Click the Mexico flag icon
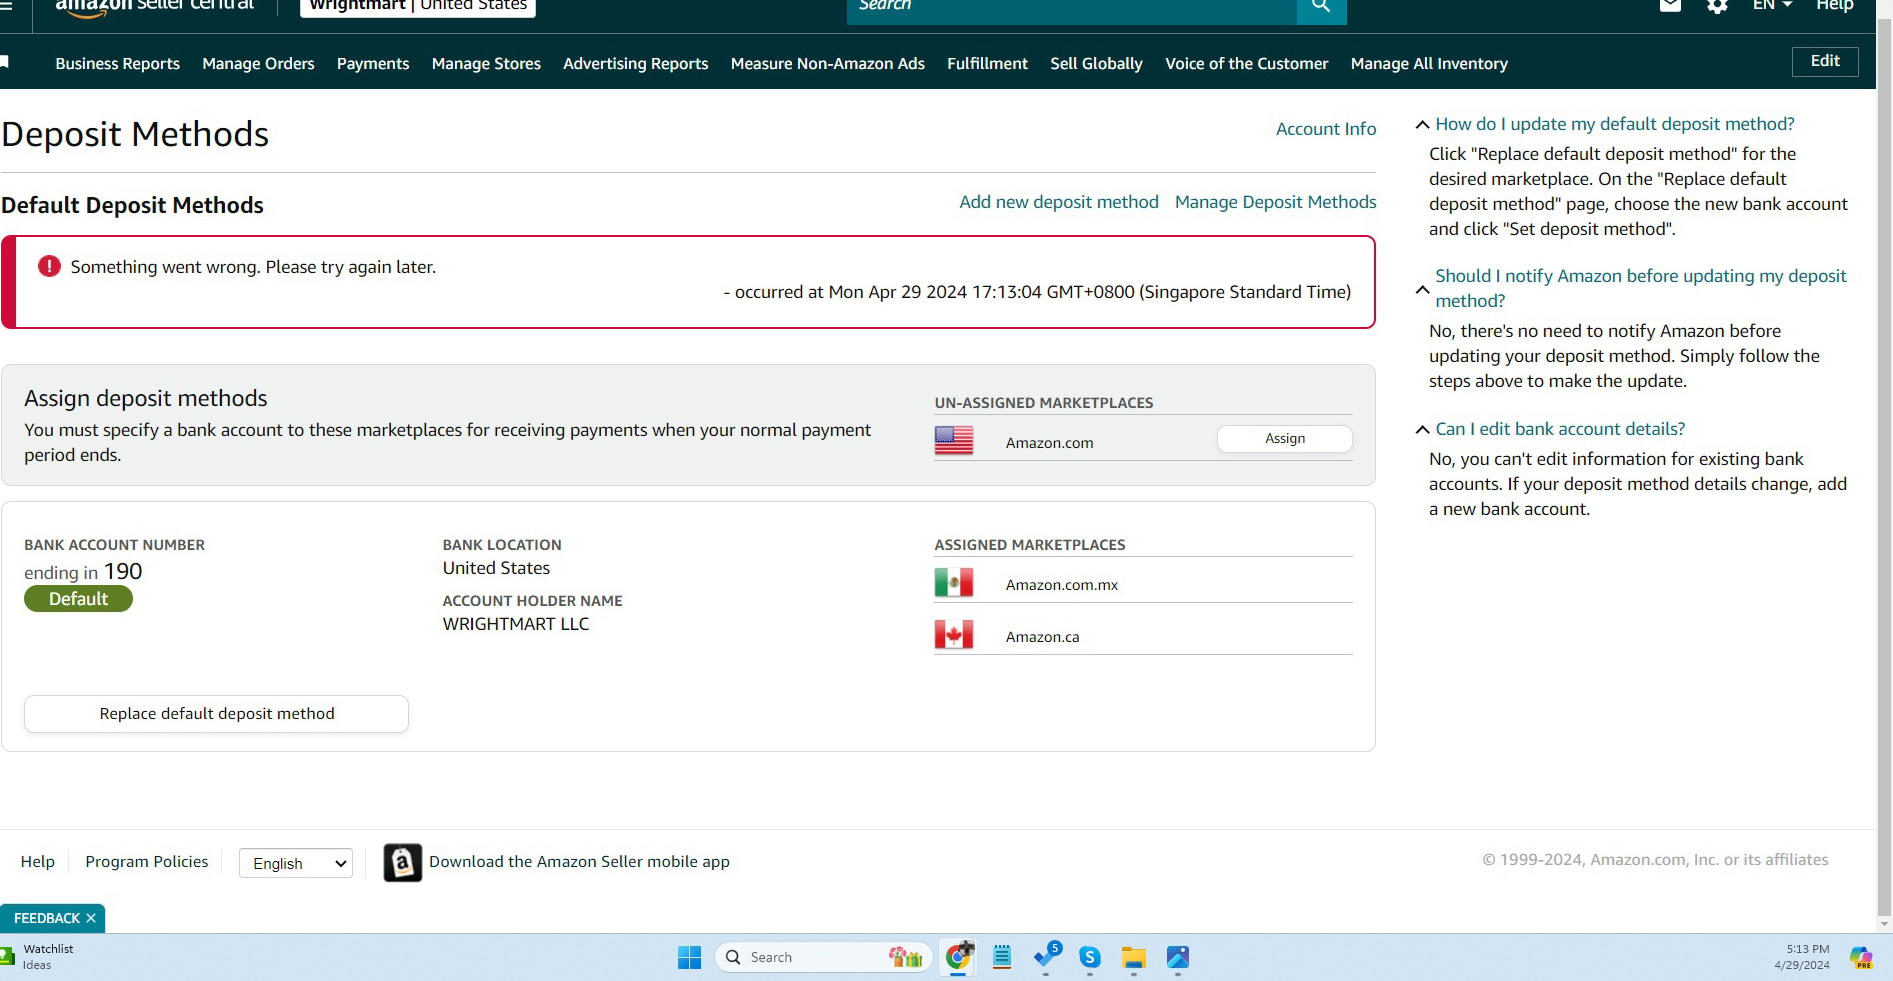The height and width of the screenshot is (981, 1893). pyautogui.click(x=954, y=582)
